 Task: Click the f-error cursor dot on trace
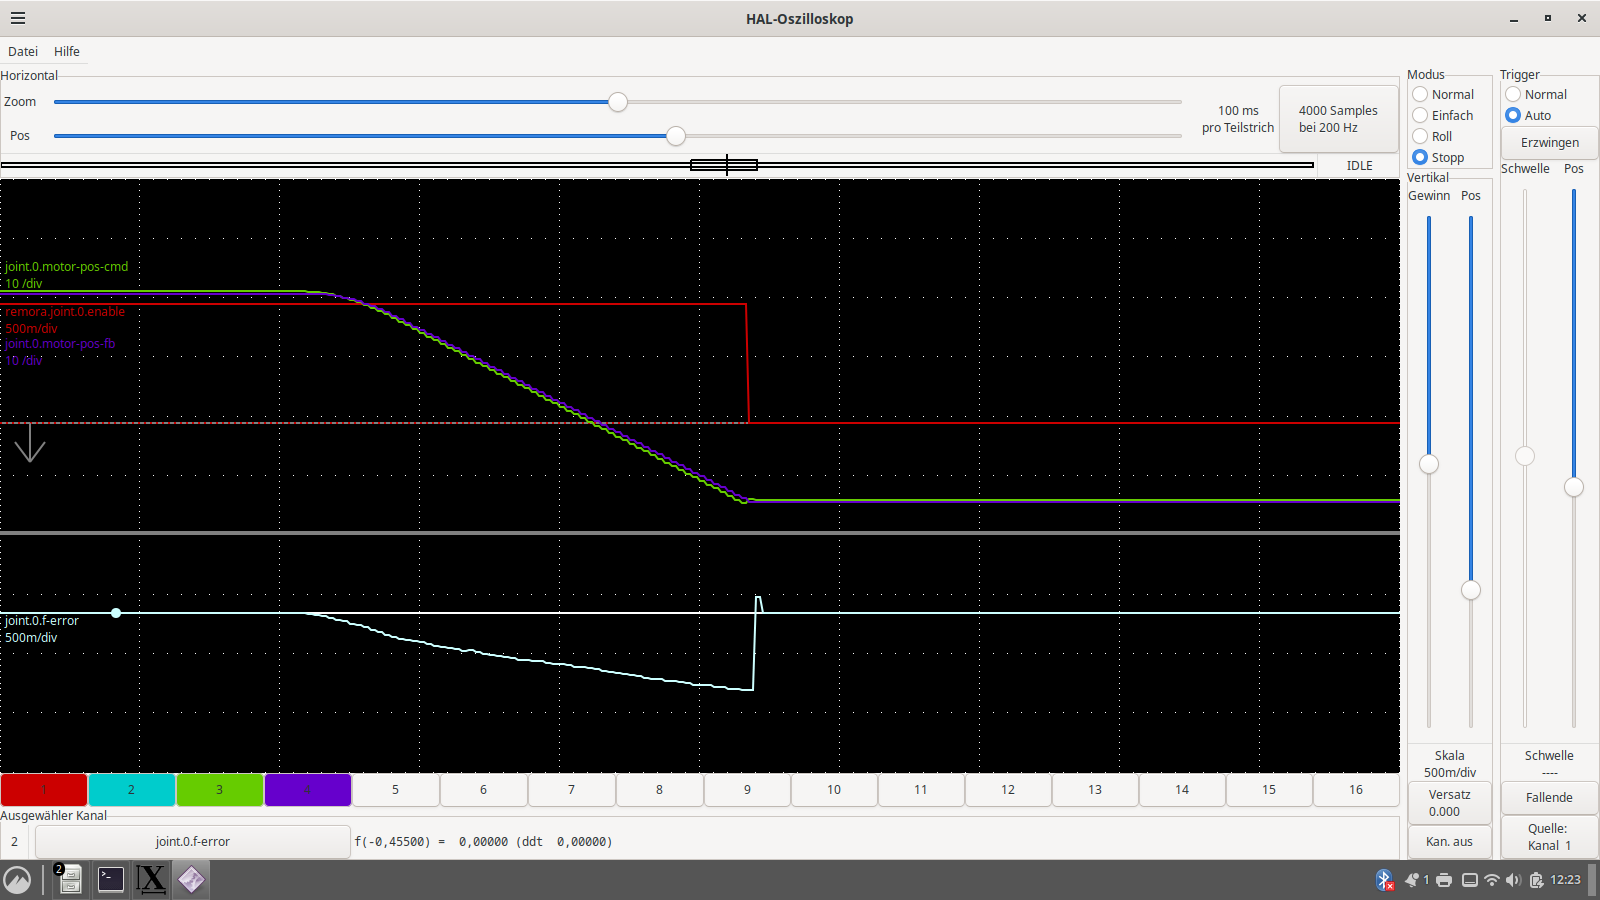116,612
